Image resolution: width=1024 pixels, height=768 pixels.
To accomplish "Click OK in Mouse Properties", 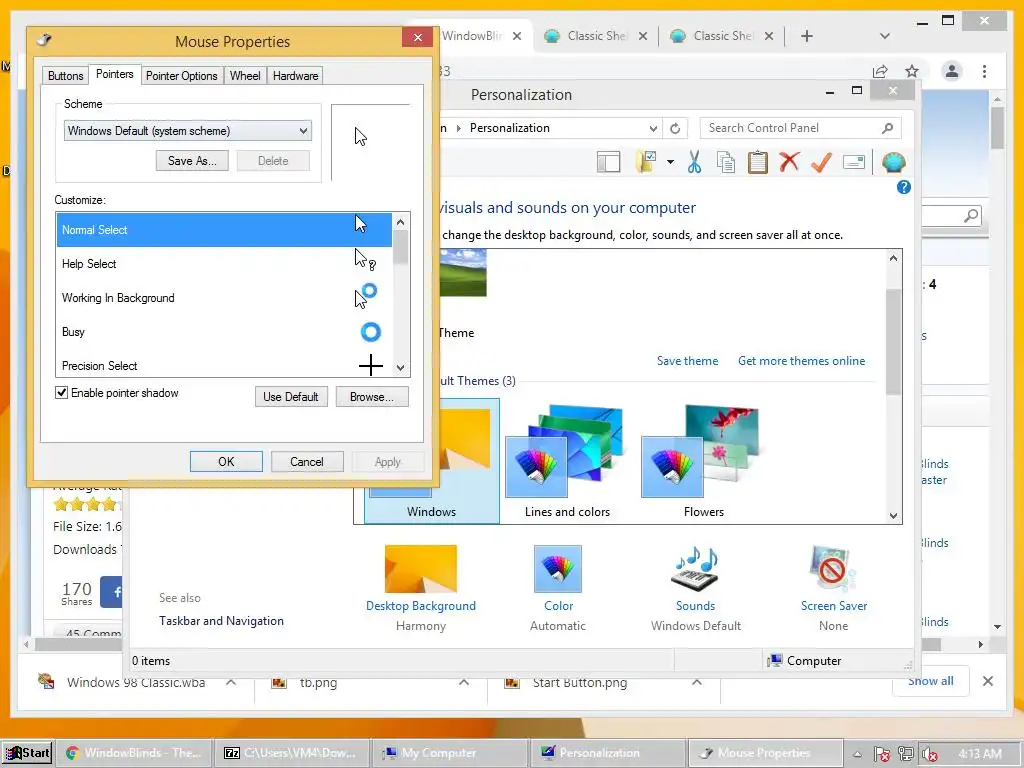I will point(226,462).
